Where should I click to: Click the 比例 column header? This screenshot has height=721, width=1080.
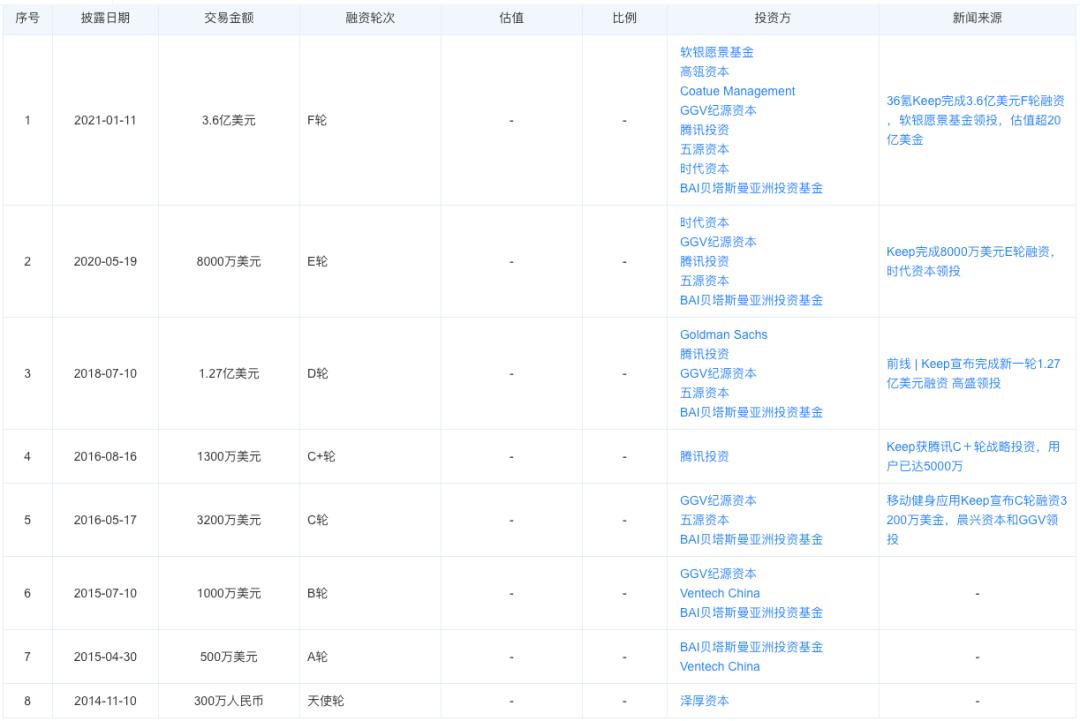(624, 18)
